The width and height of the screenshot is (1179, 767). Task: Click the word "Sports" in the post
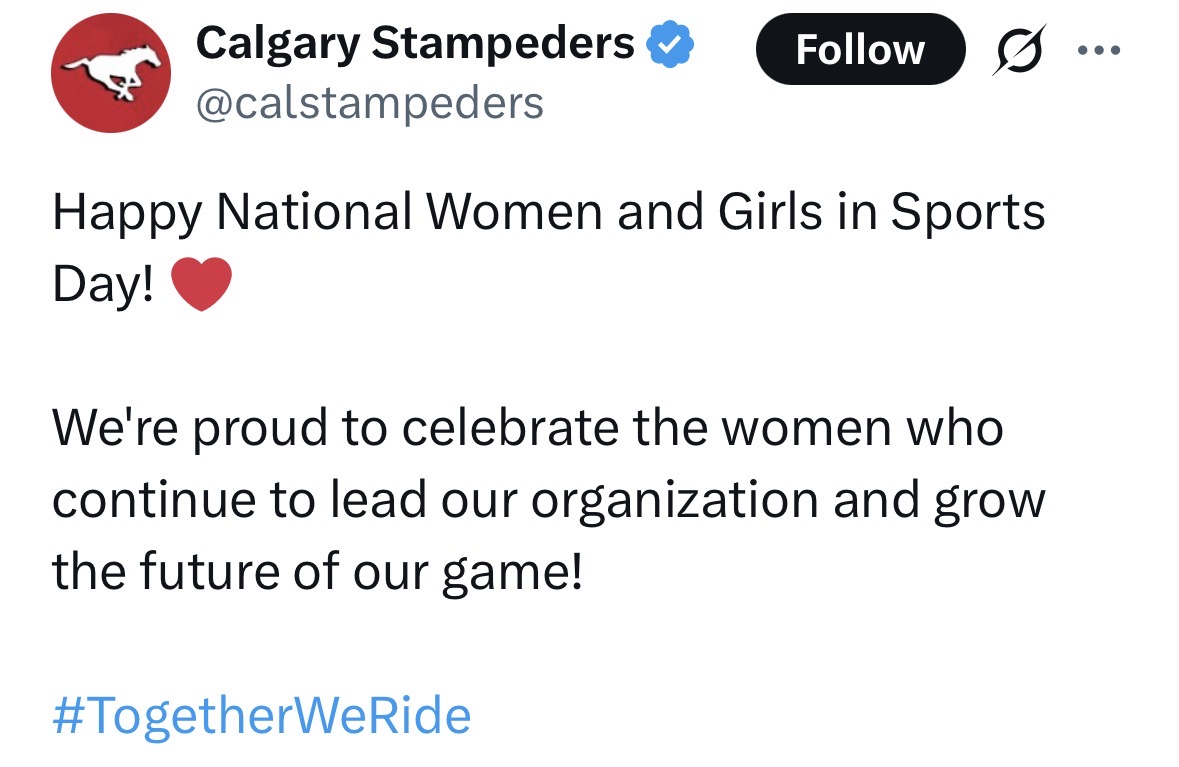coord(967,212)
